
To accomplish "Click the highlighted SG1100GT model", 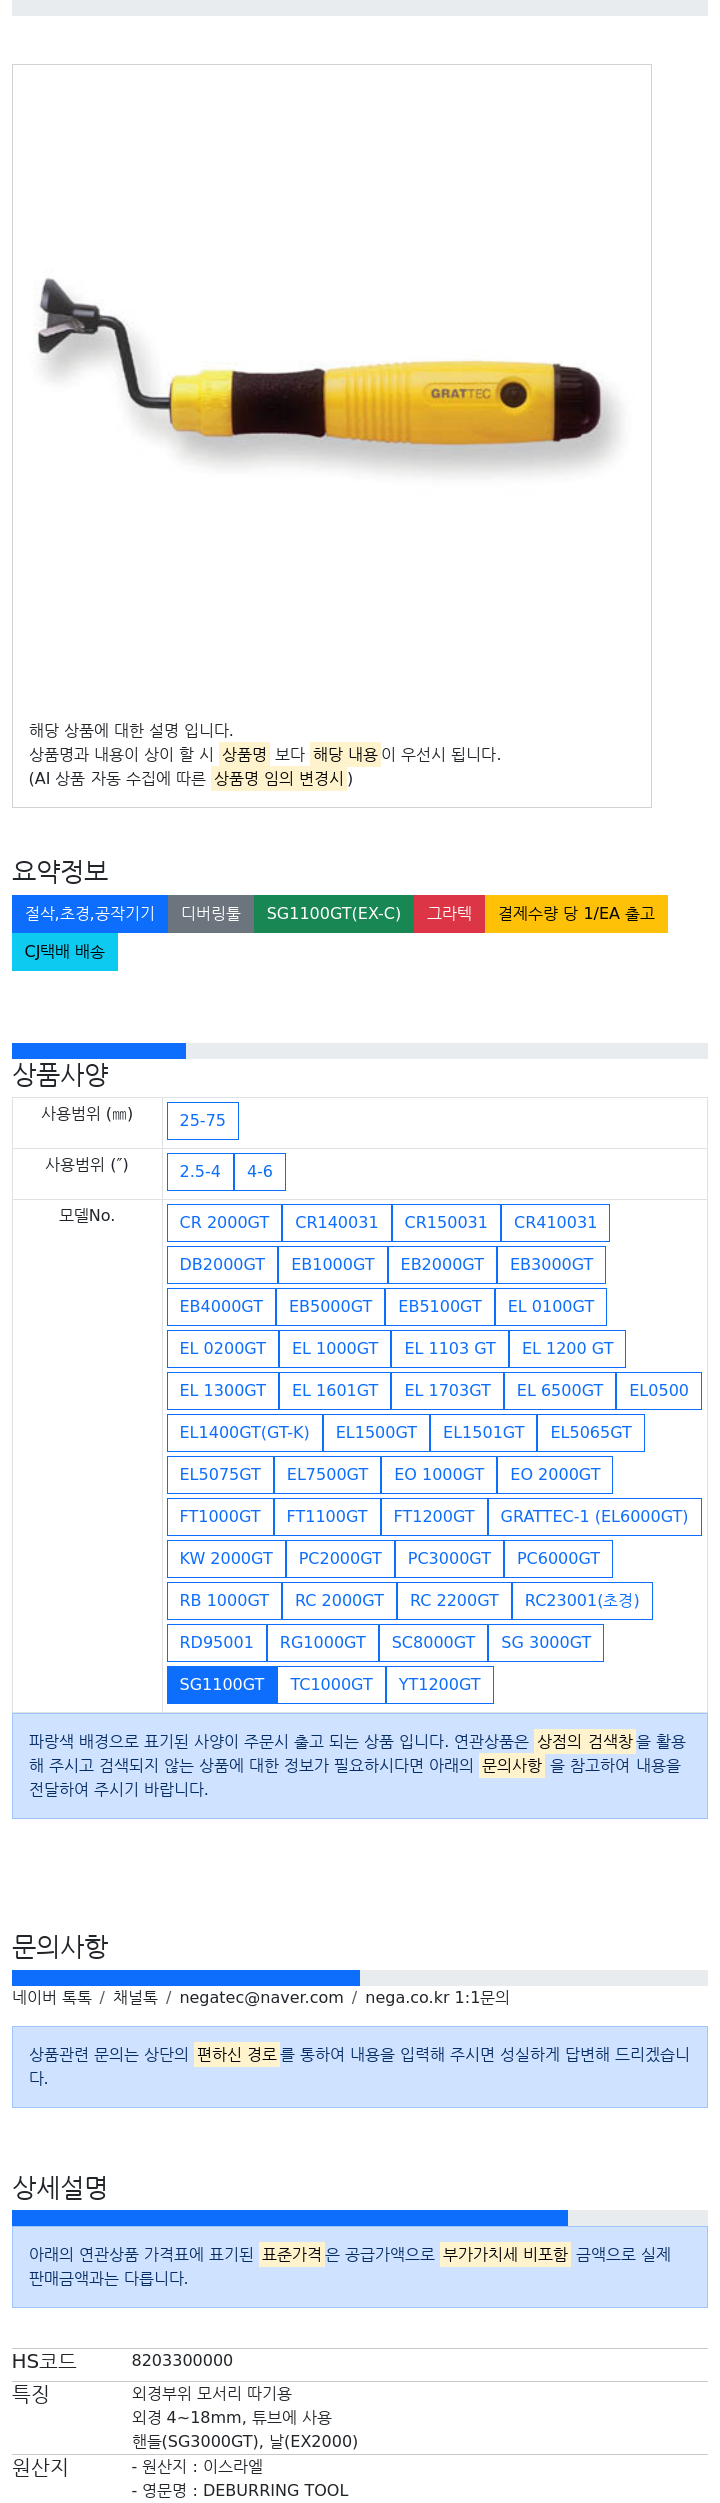I will 222,1685.
